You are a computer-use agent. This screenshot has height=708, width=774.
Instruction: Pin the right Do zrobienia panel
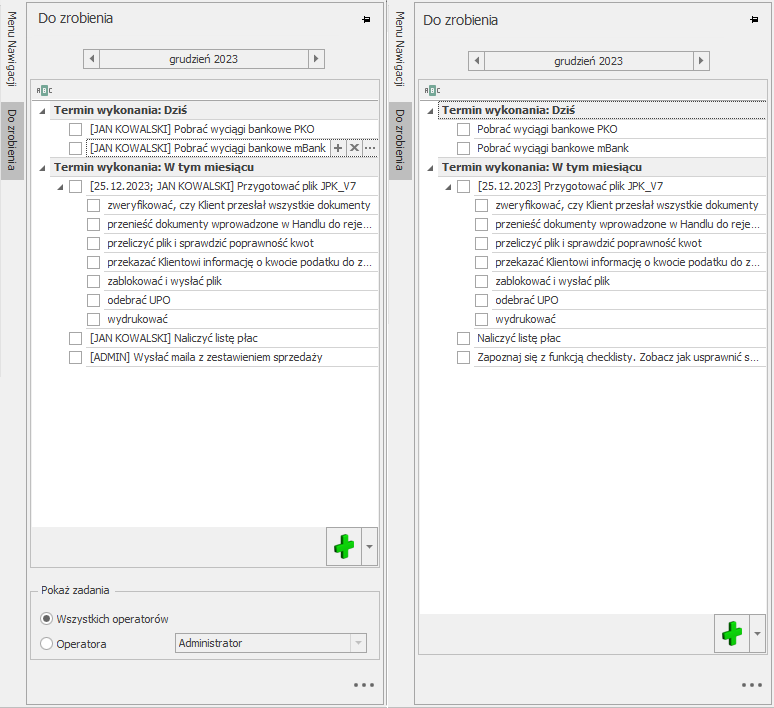(x=754, y=20)
